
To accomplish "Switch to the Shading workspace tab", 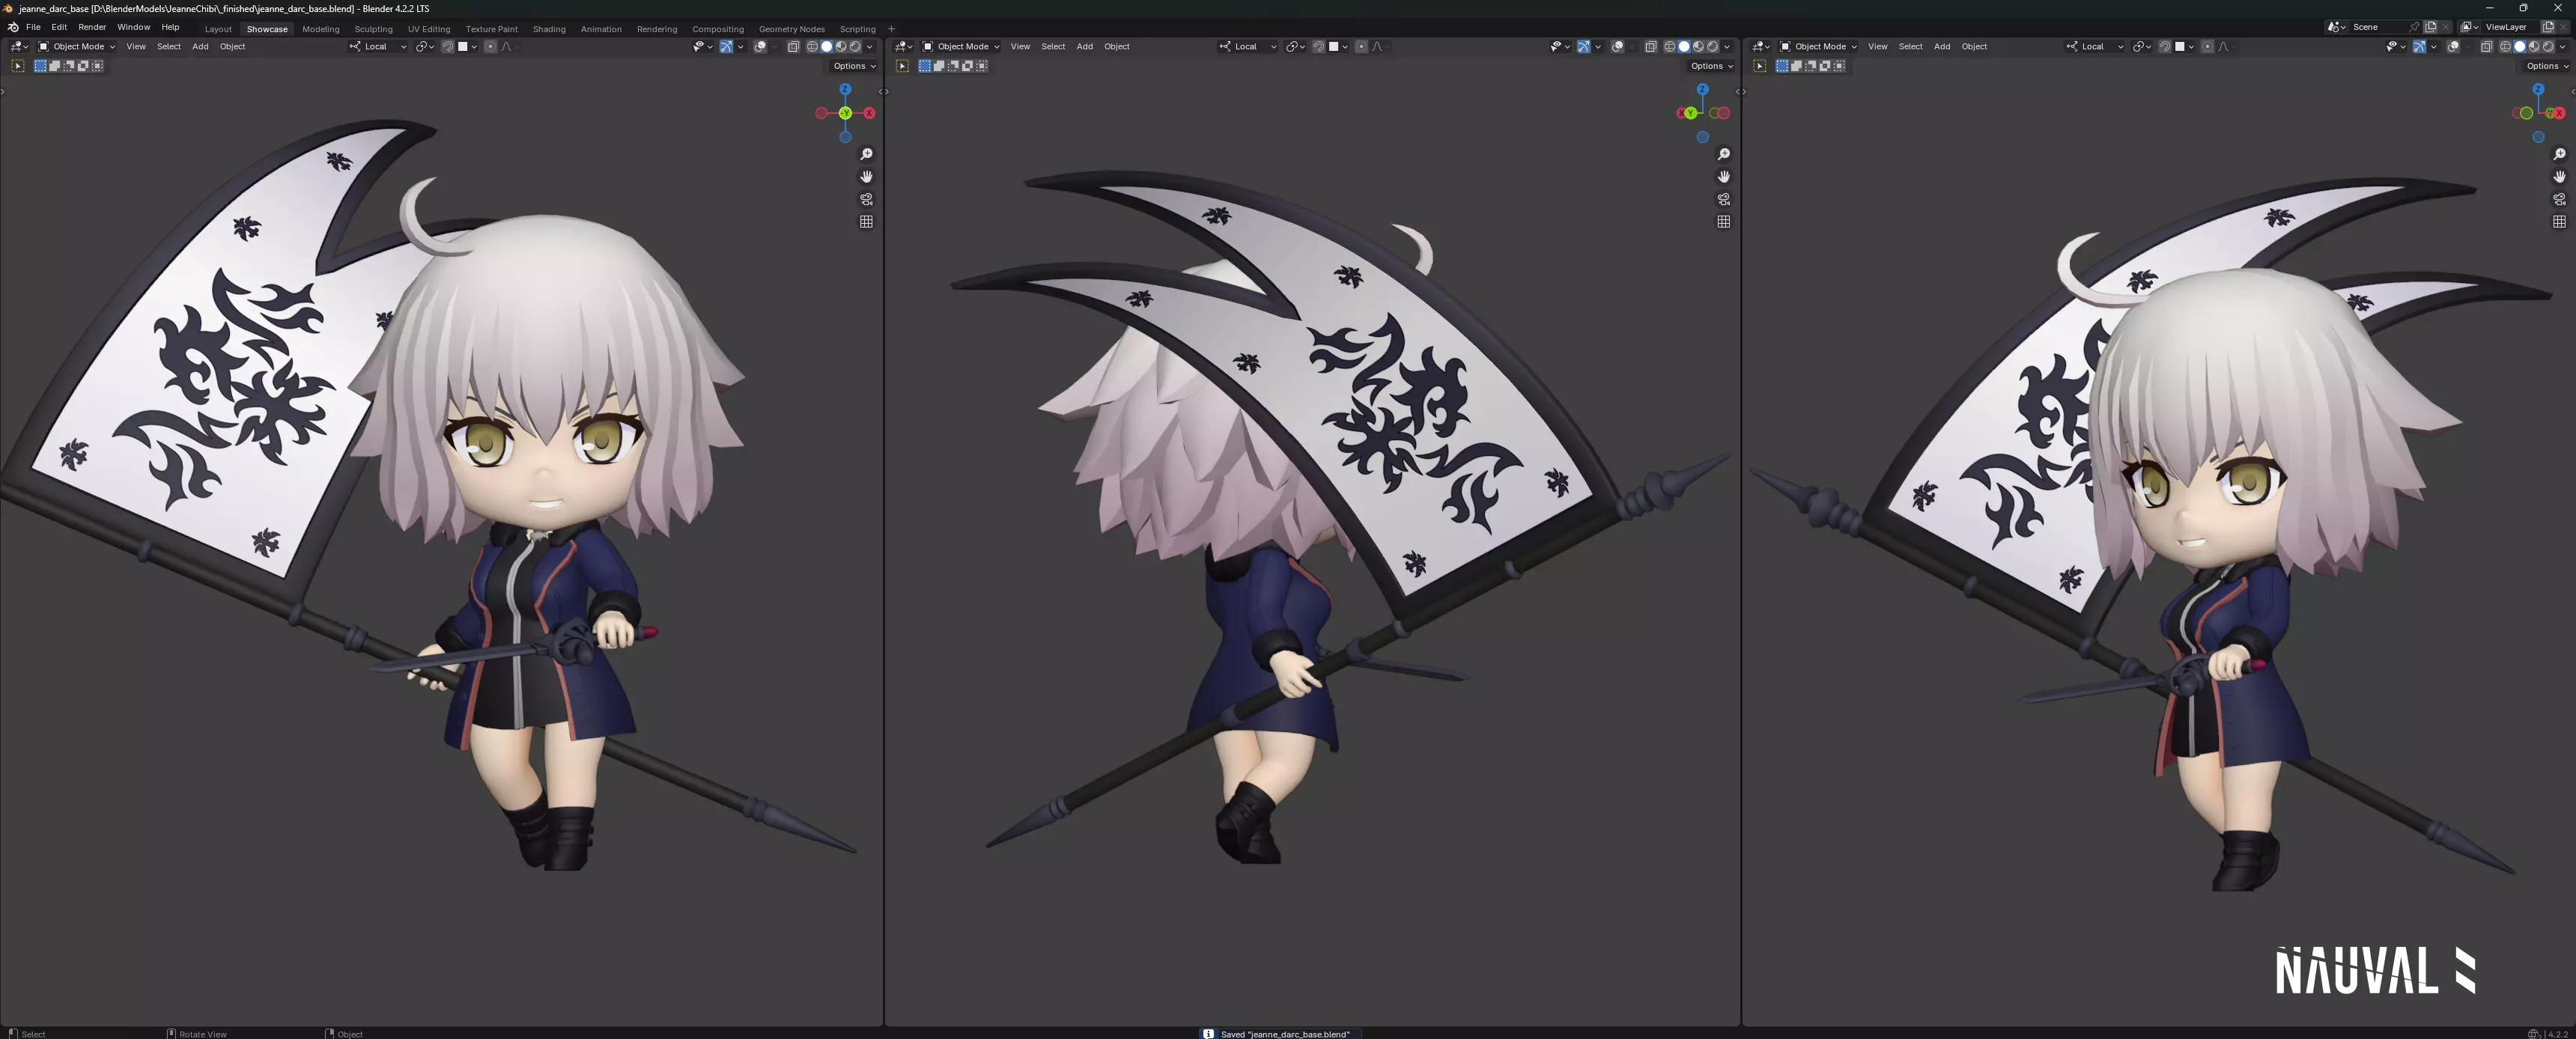I will 549,29.
